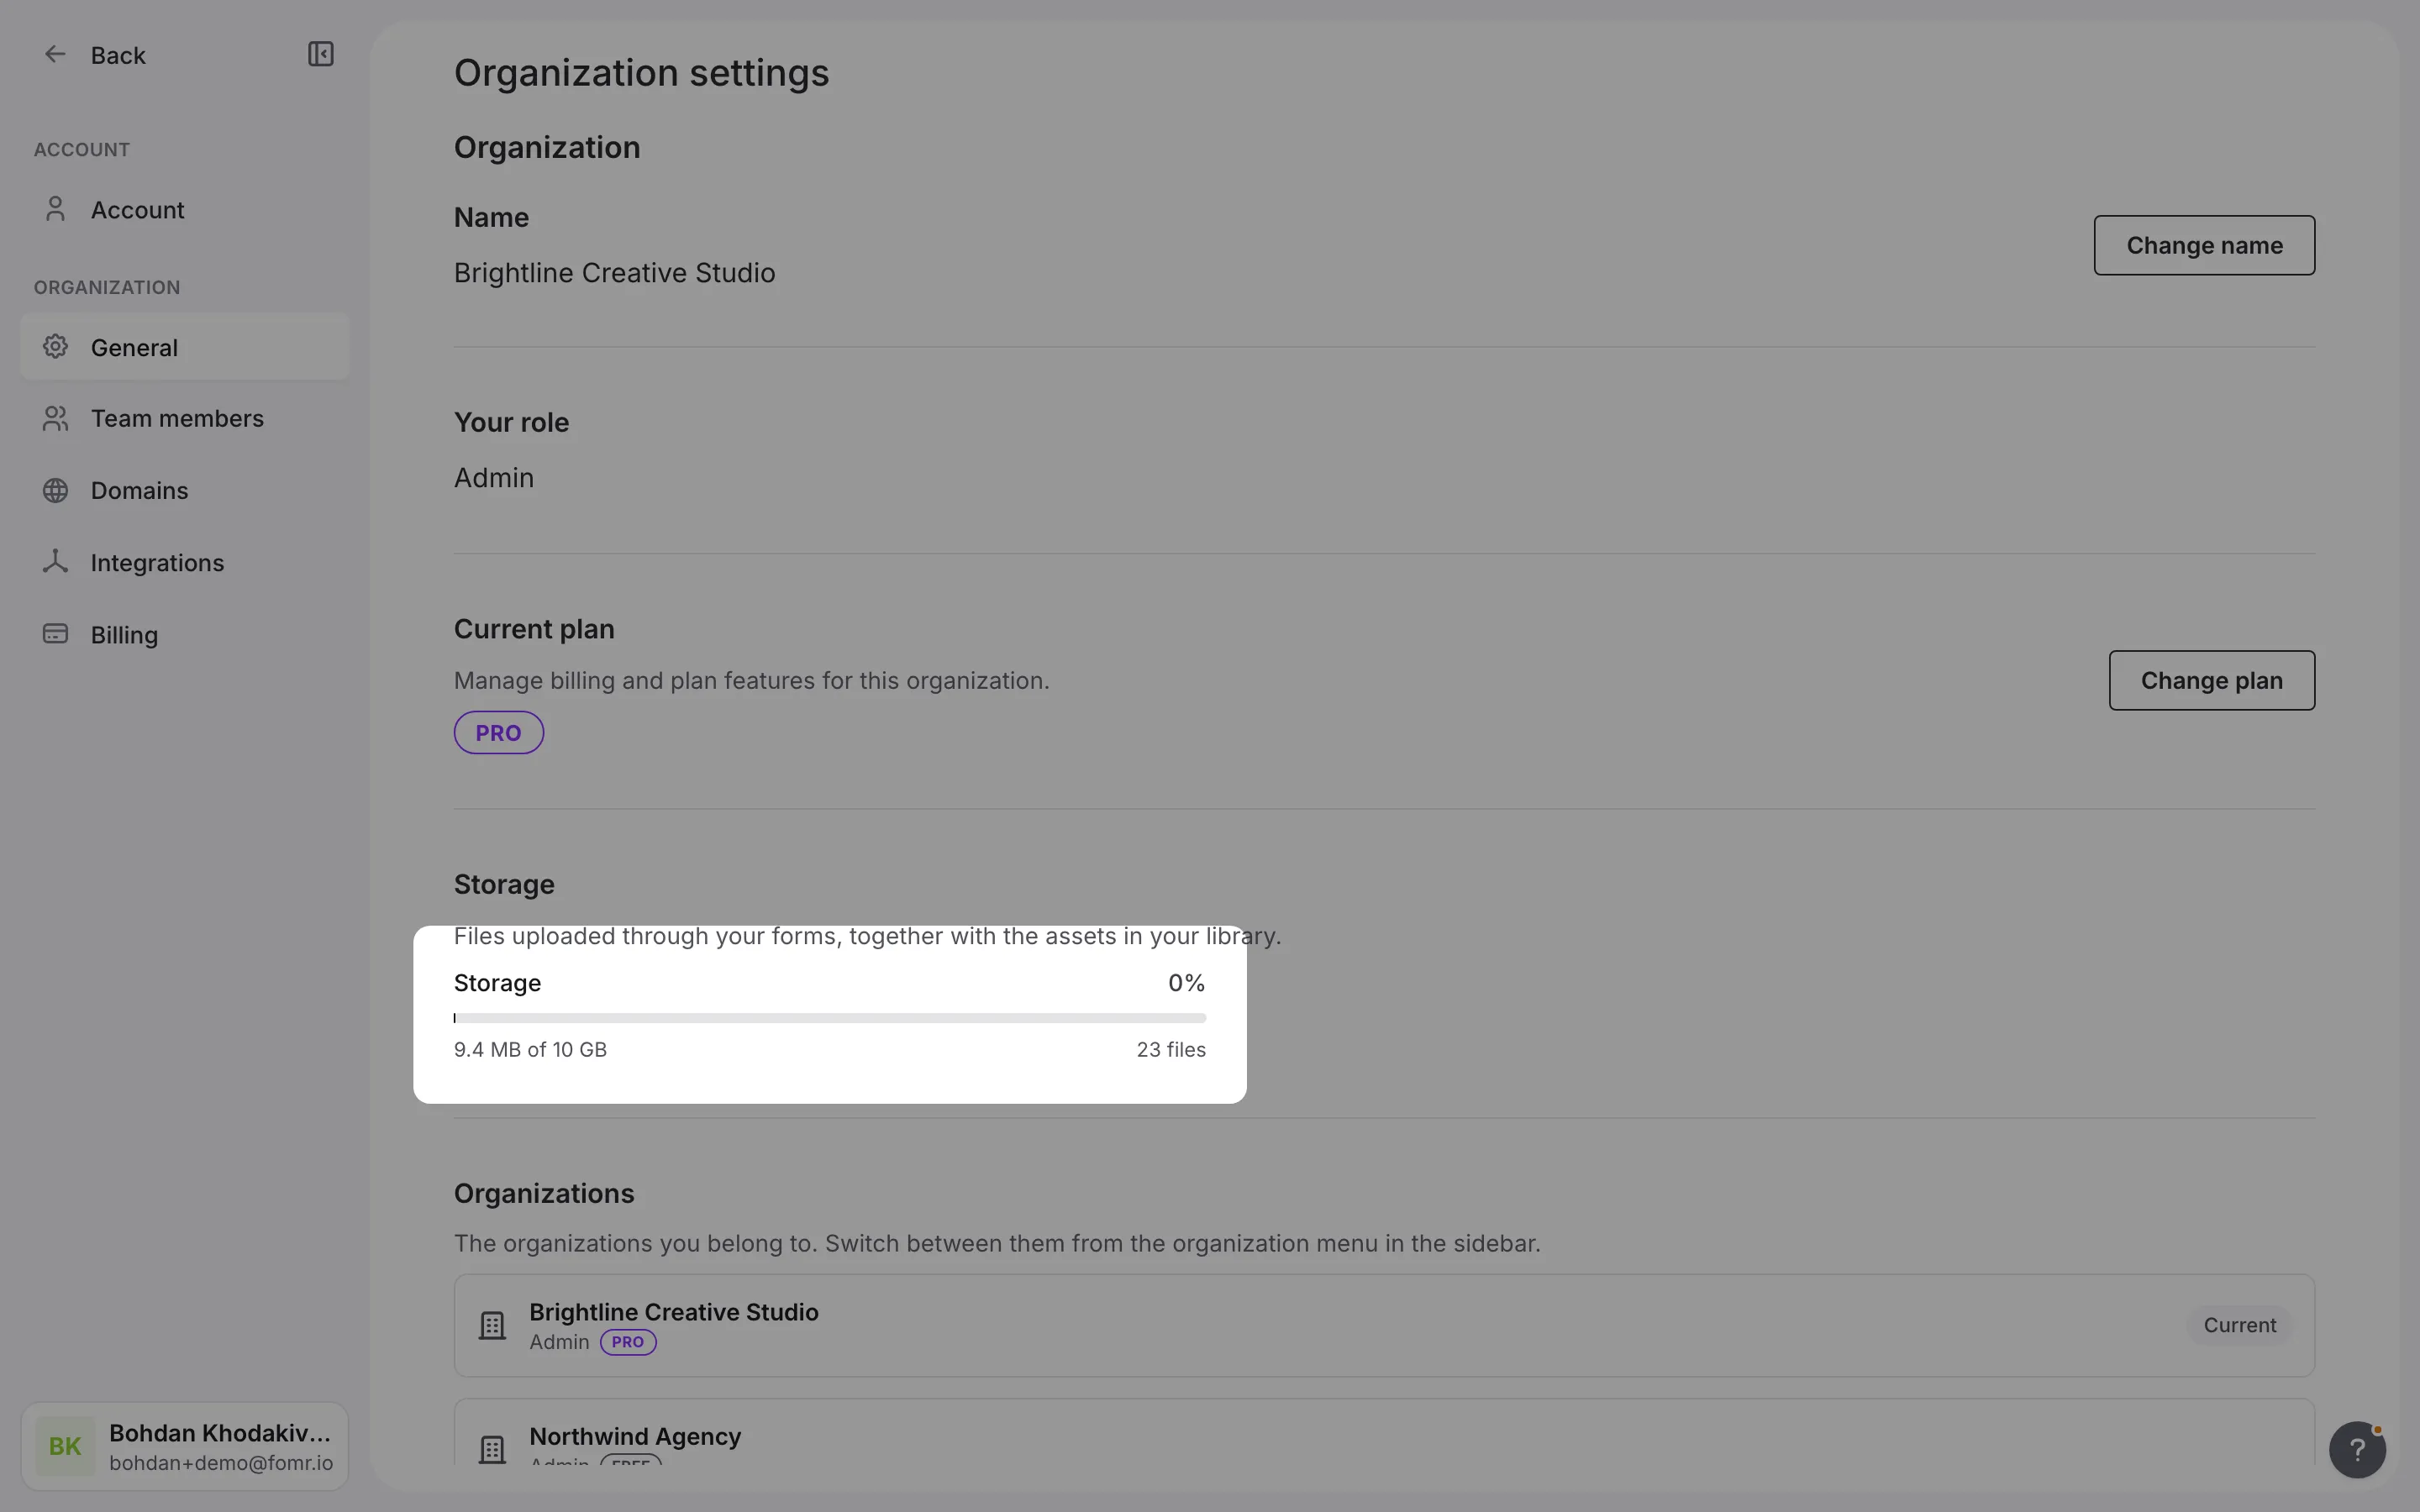Click Brightline Creative Studio name value under Name
Image resolution: width=2420 pixels, height=1512 pixels.
point(614,272)
